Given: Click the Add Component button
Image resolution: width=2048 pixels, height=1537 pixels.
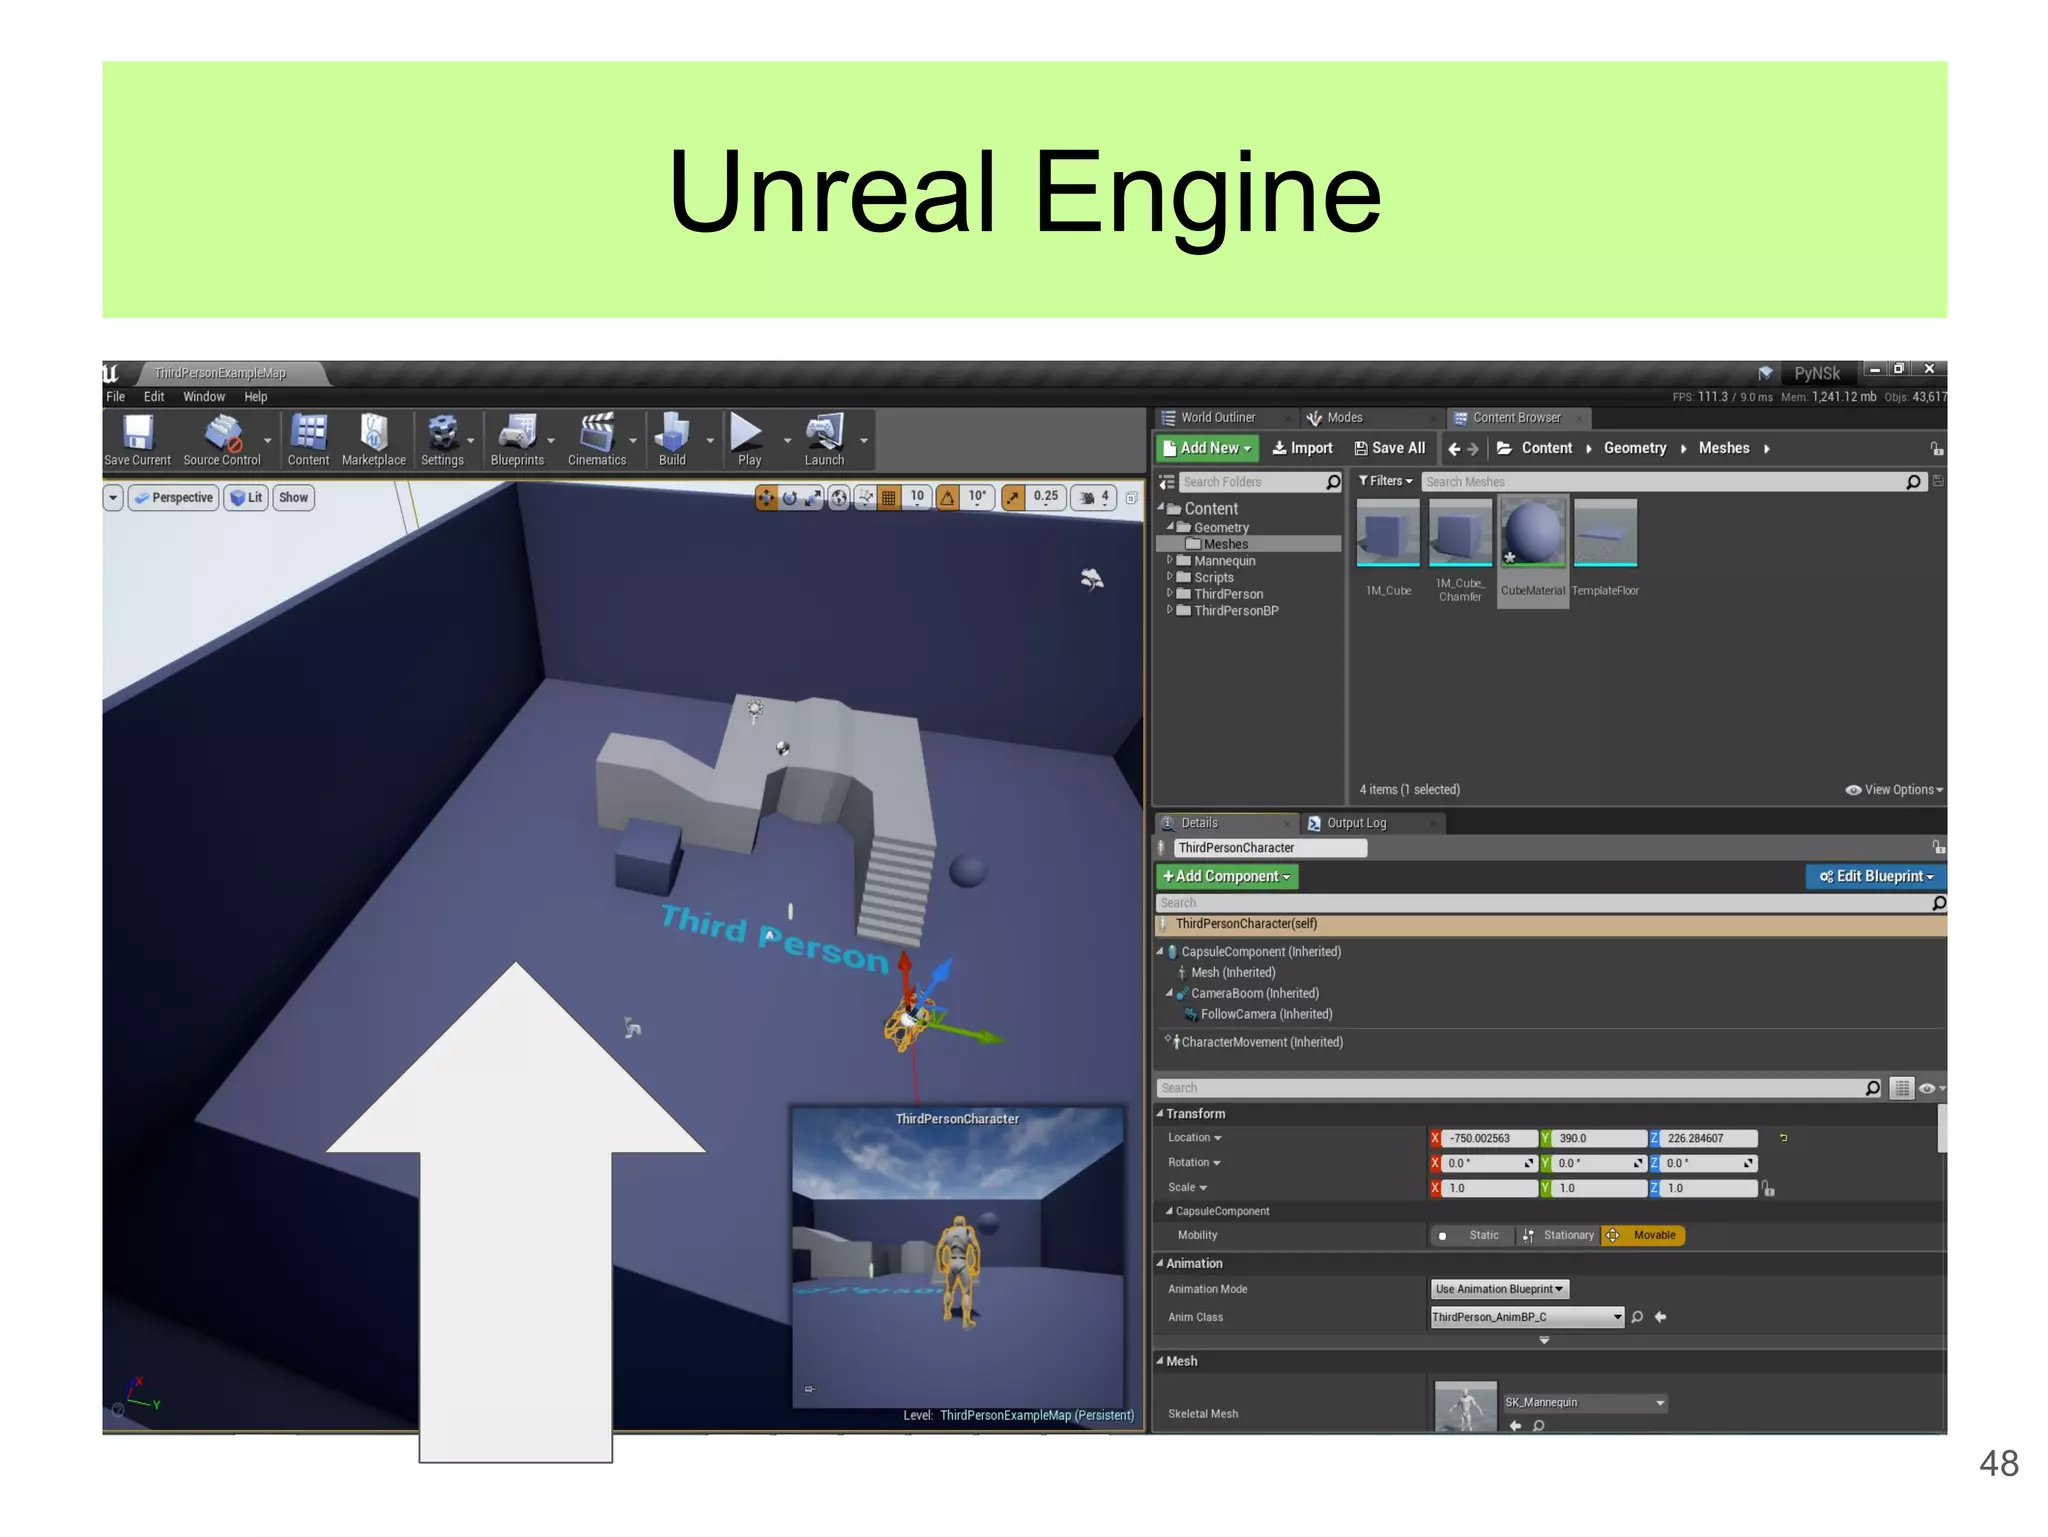Looking at the screenshot, I should (1227, 877).
